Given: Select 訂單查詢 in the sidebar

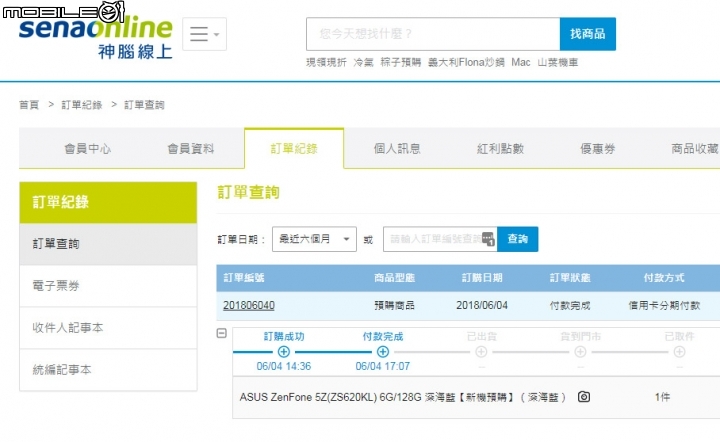Looking at the screenshot, I should click(x=108, y=244).
